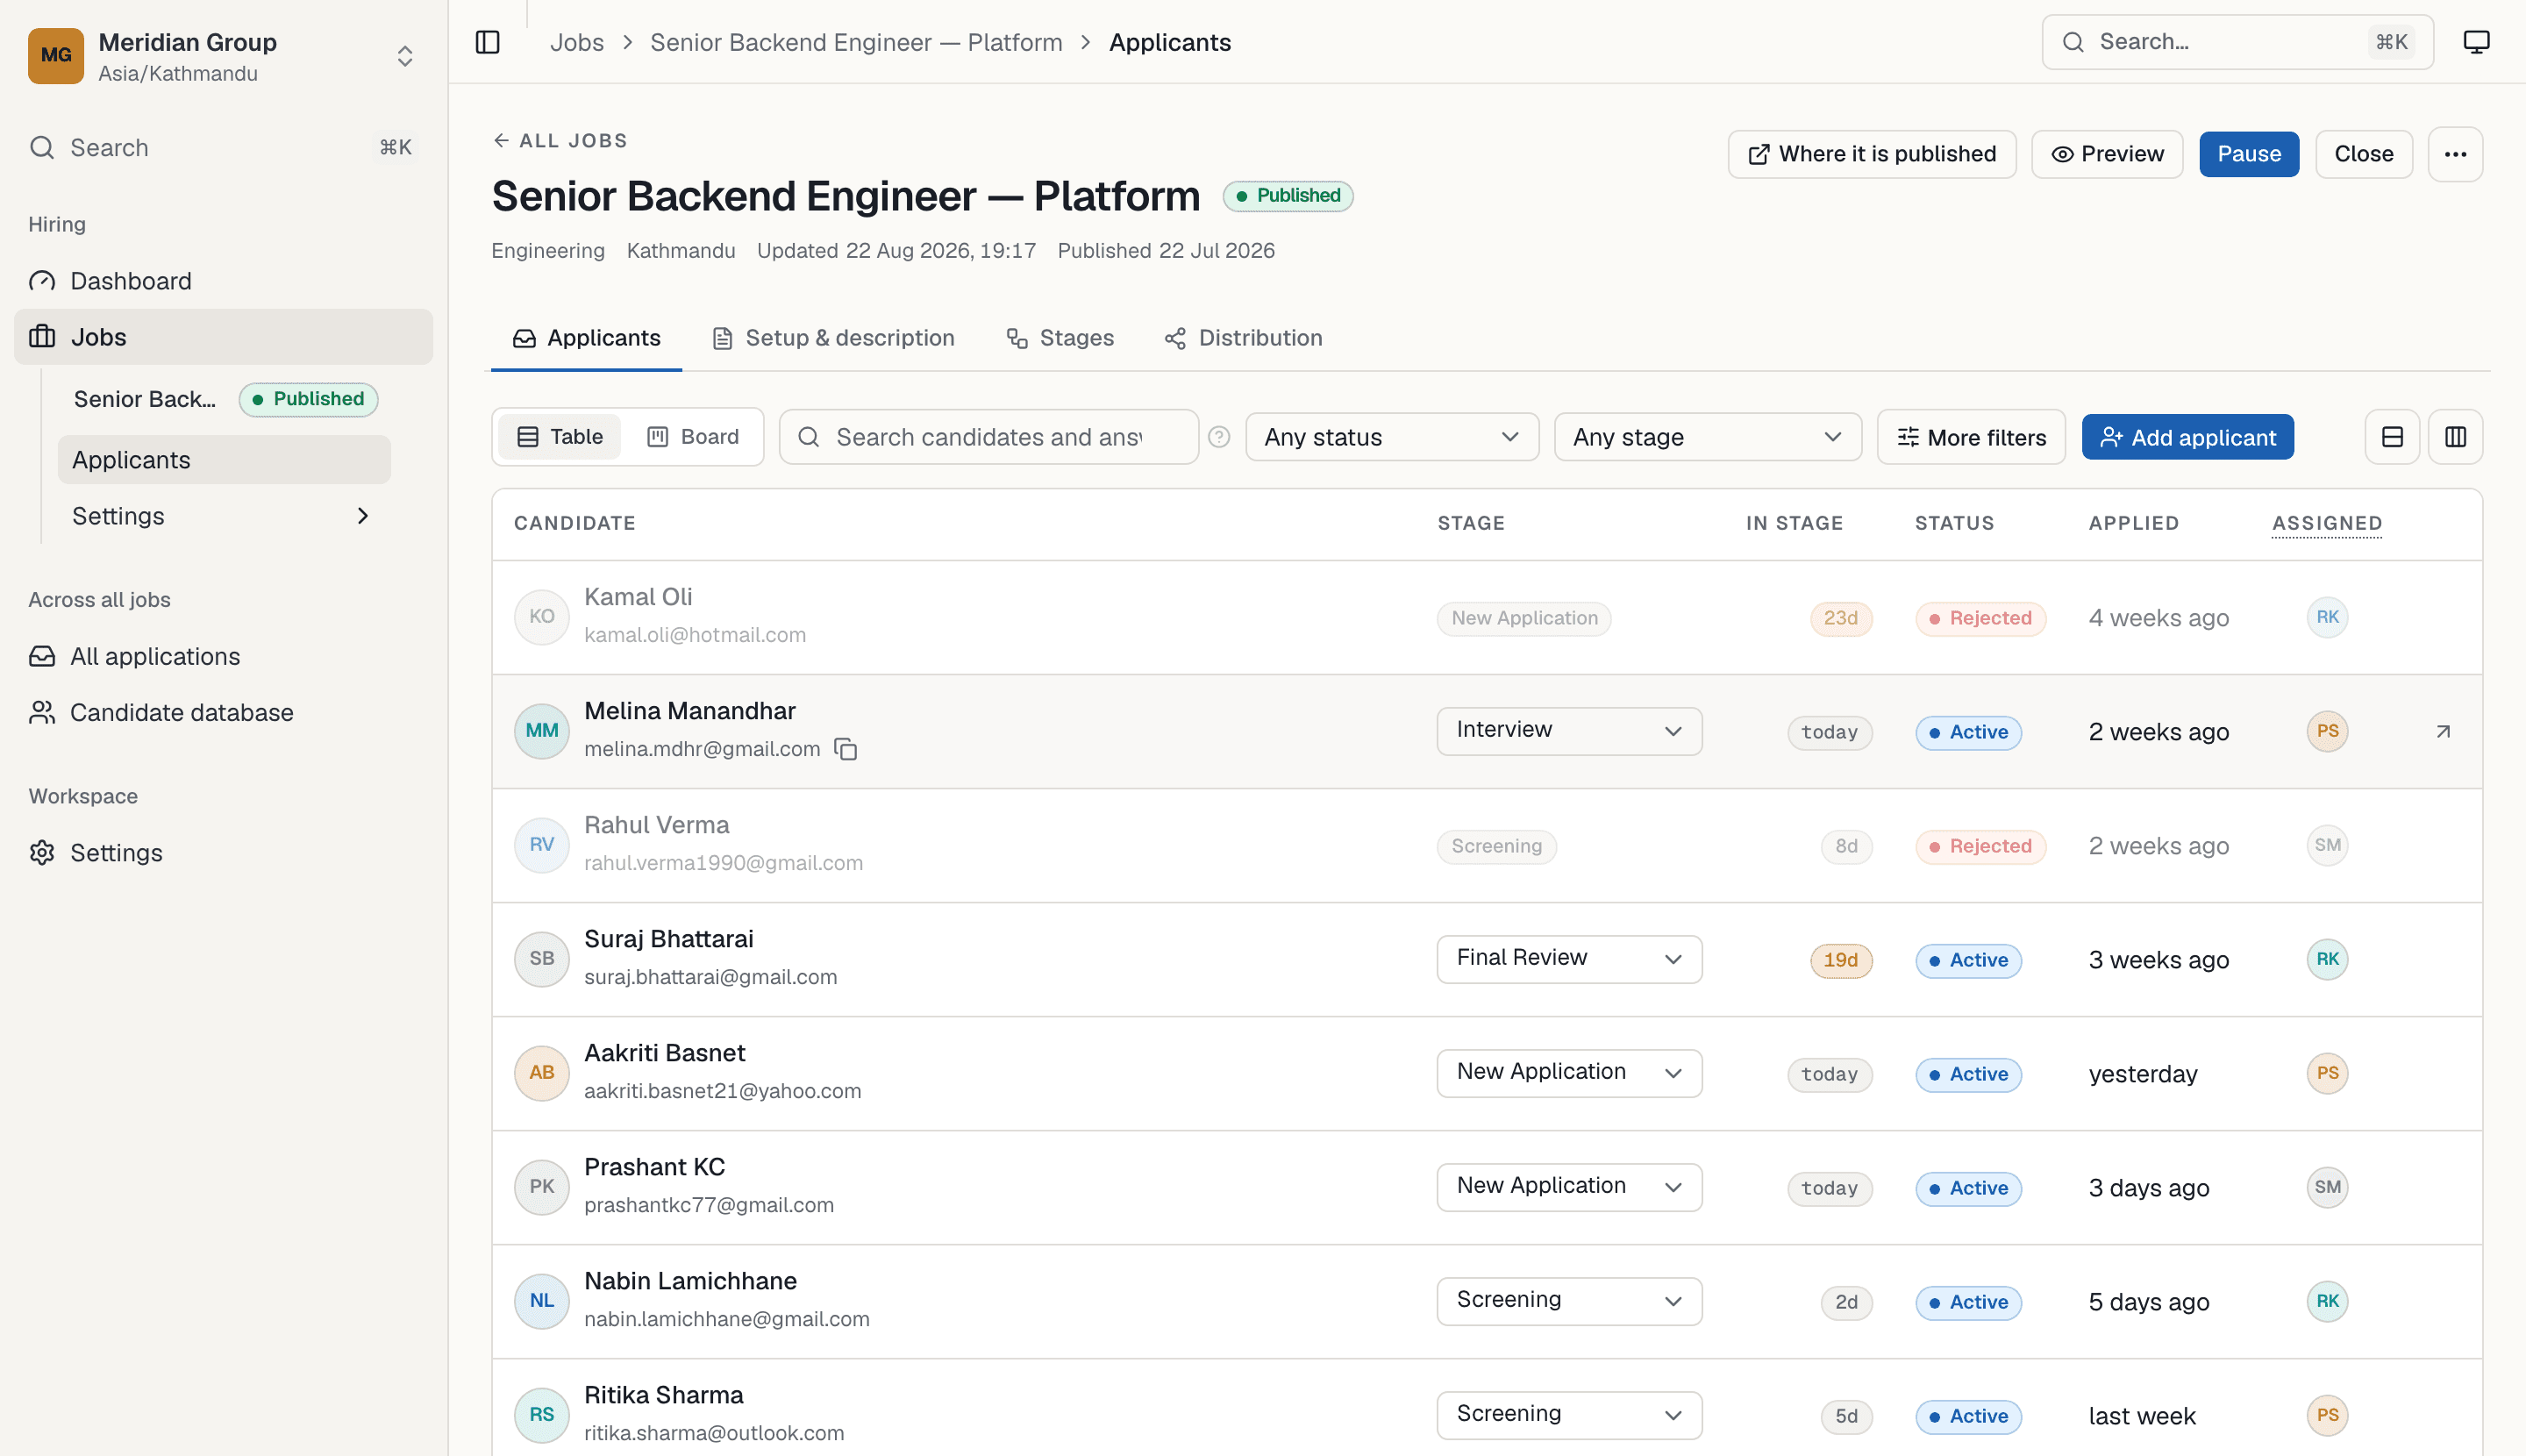
Task: Open the more options ellipsis menu
Action: [2455, 154]
